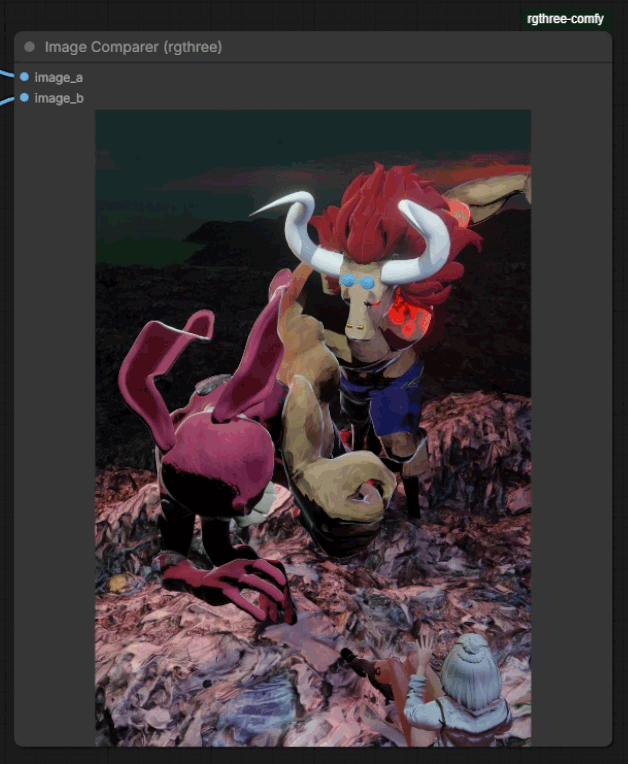Click the bull's blue goggles in preview
The width and height of the screenshot is (628, 764).
pyautogui.click(x=356, y=283)
